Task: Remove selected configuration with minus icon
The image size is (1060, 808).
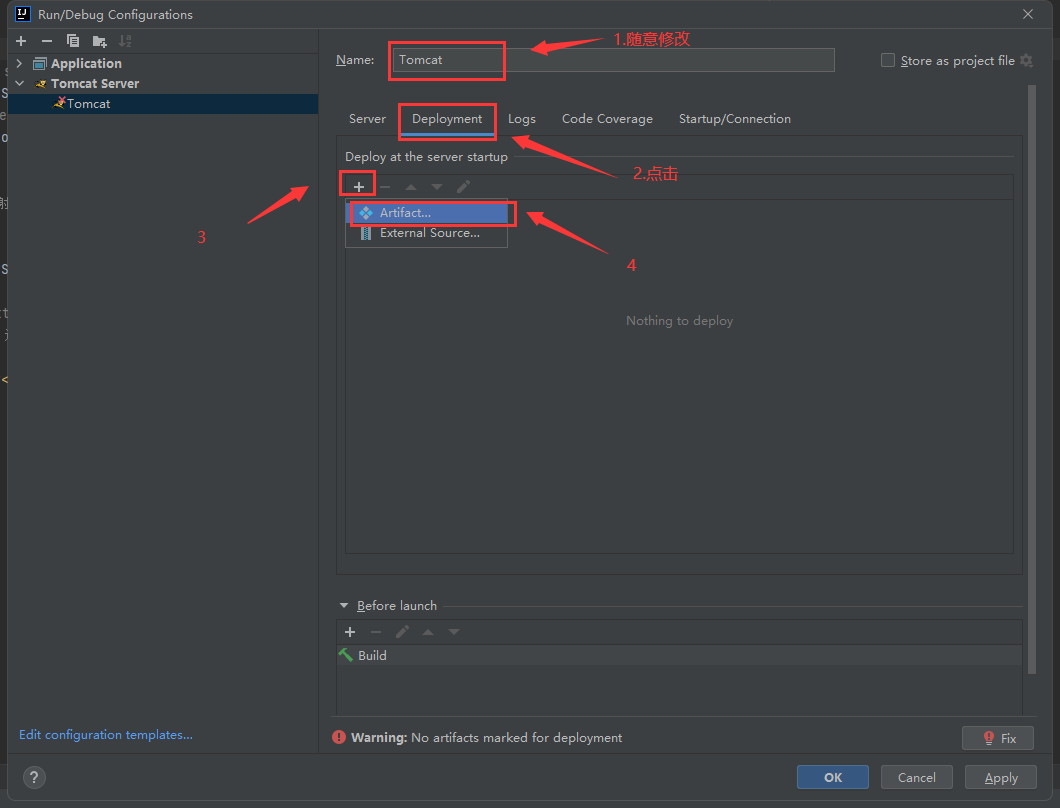Action: point(47,41)
